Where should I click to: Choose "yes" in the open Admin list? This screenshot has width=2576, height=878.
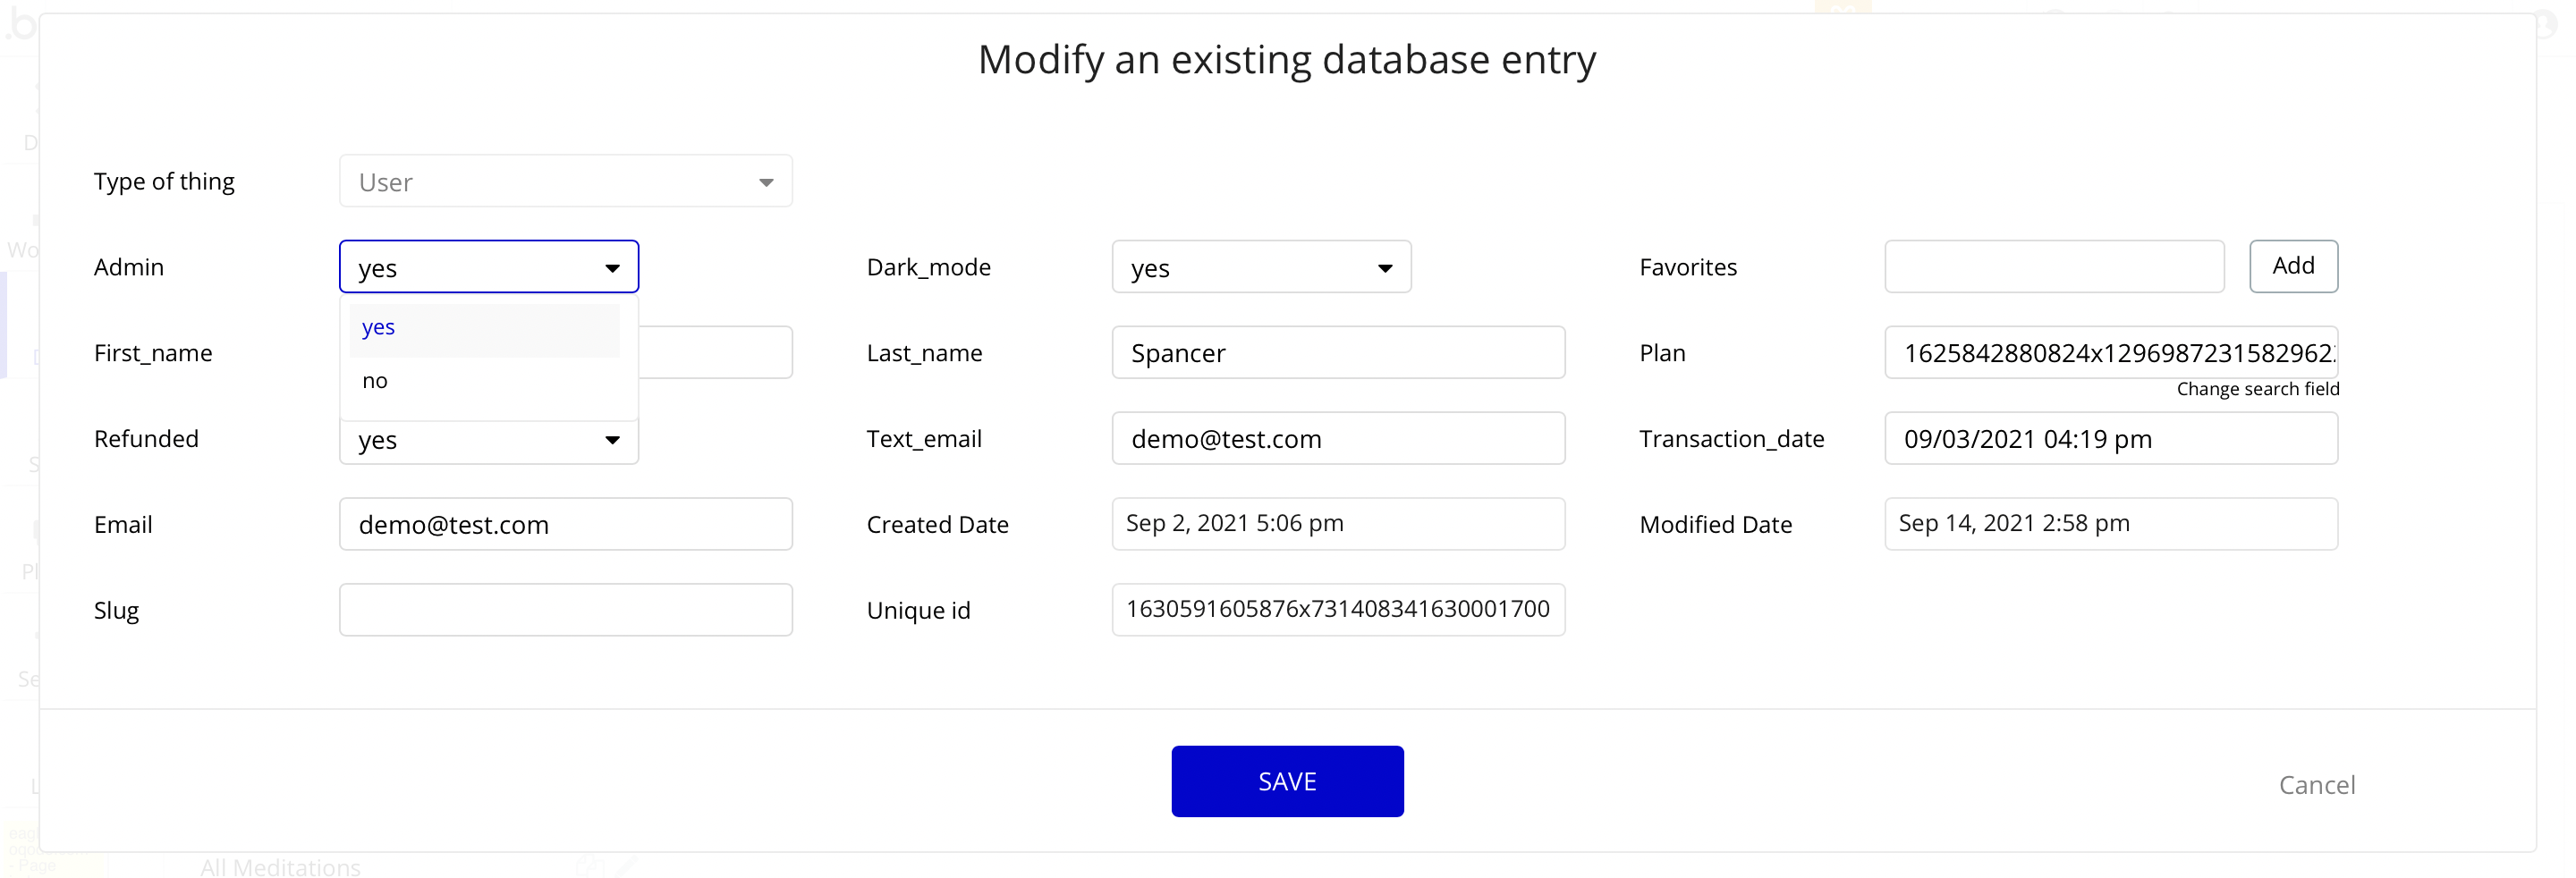(x=484, y=328)
